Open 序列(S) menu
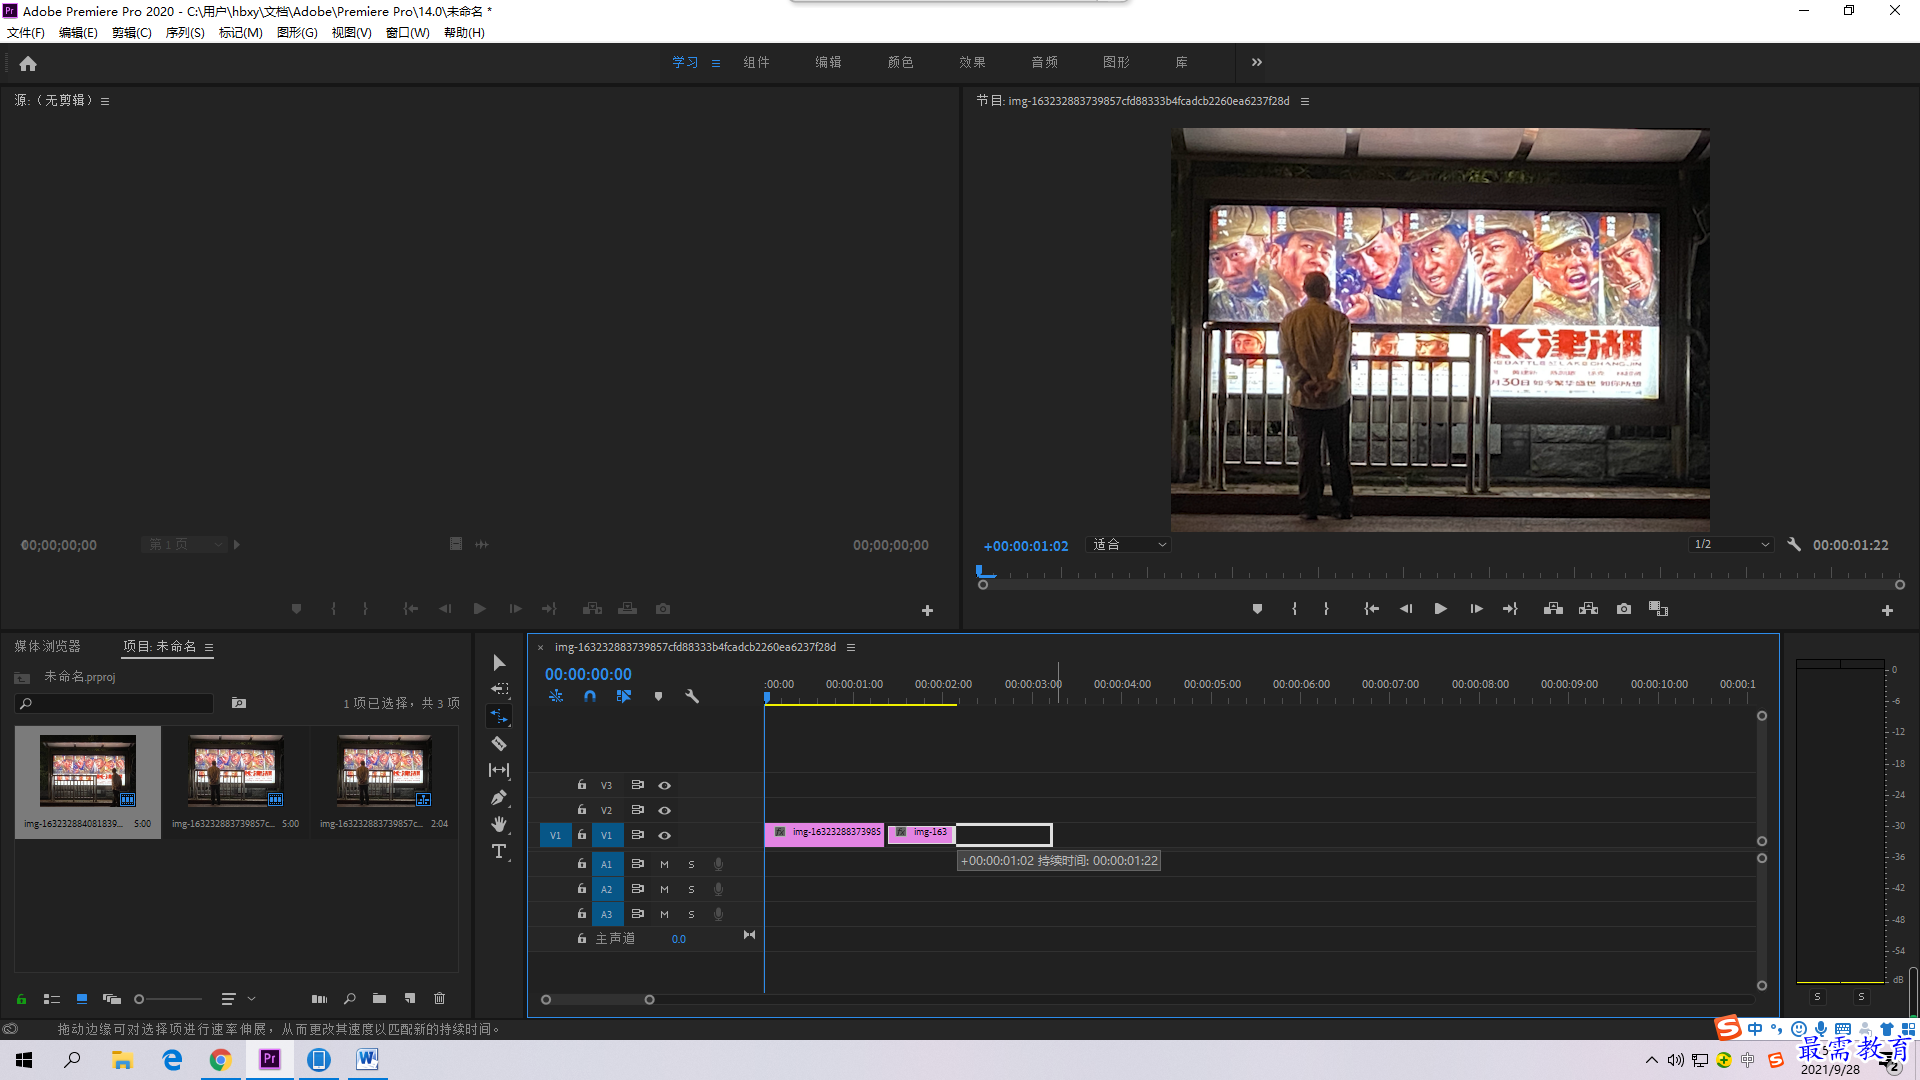The width and height of the screenshot is (1920, 1080). (185, 33)
